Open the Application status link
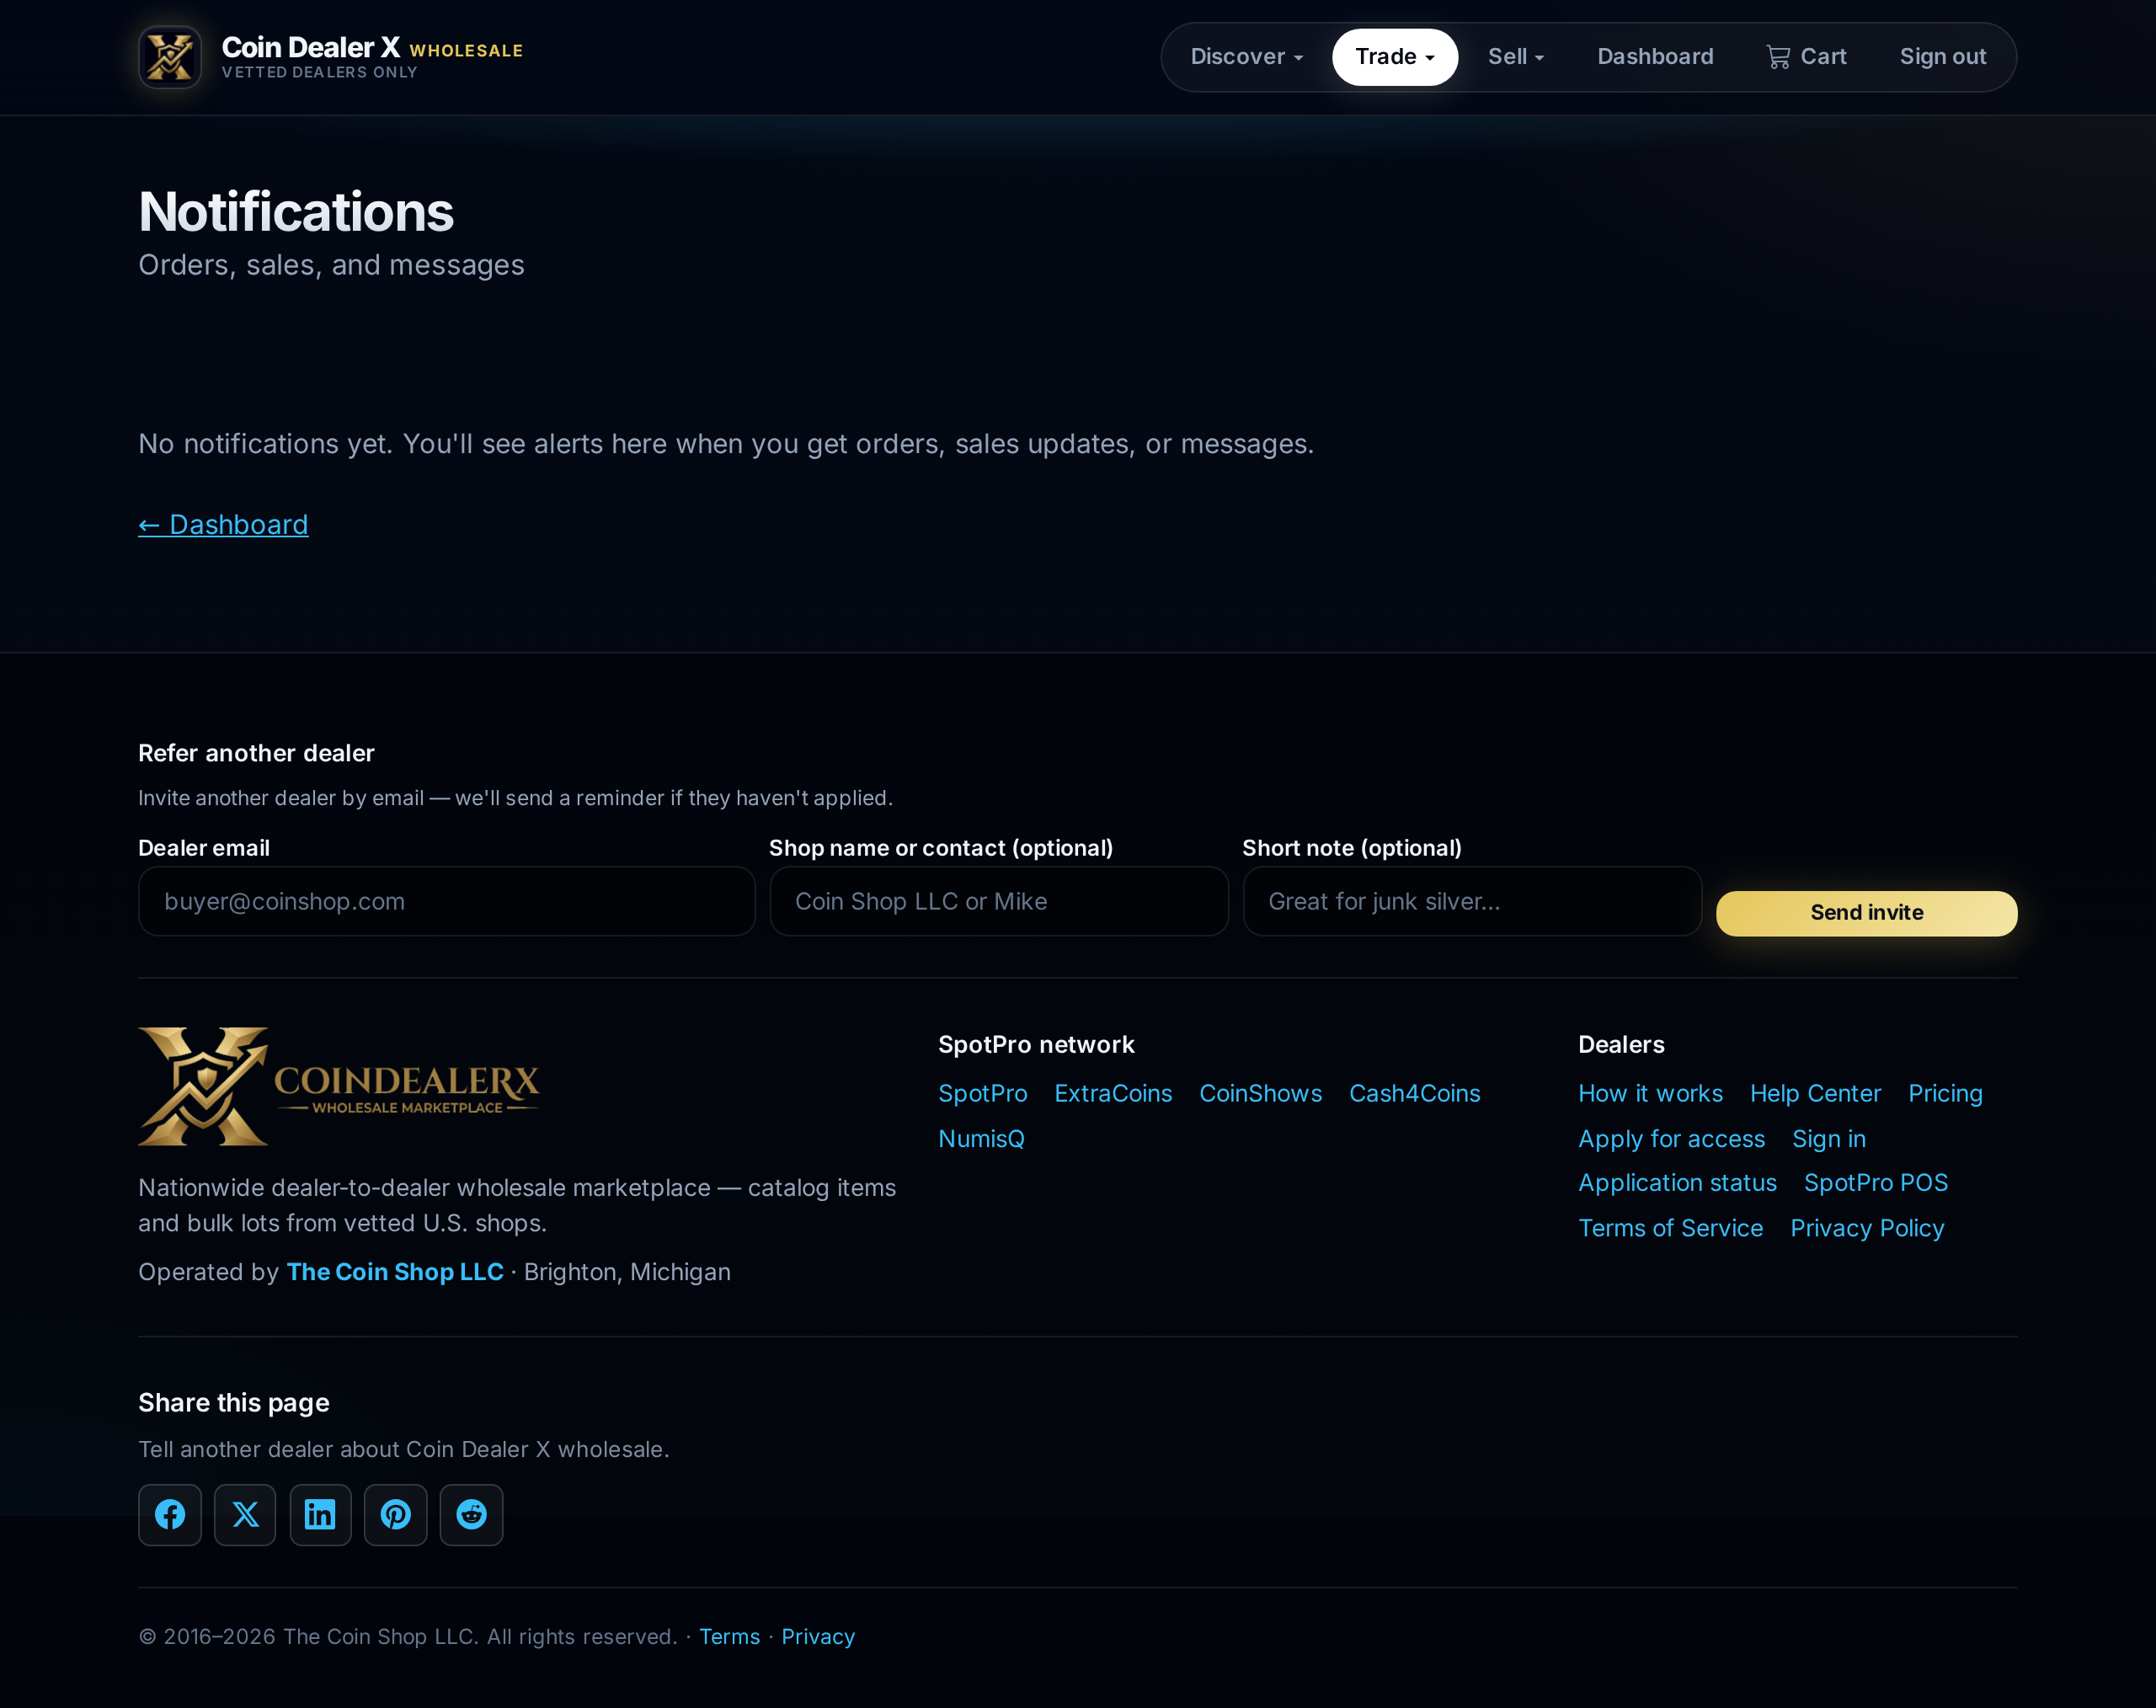 point(1677,1182)
